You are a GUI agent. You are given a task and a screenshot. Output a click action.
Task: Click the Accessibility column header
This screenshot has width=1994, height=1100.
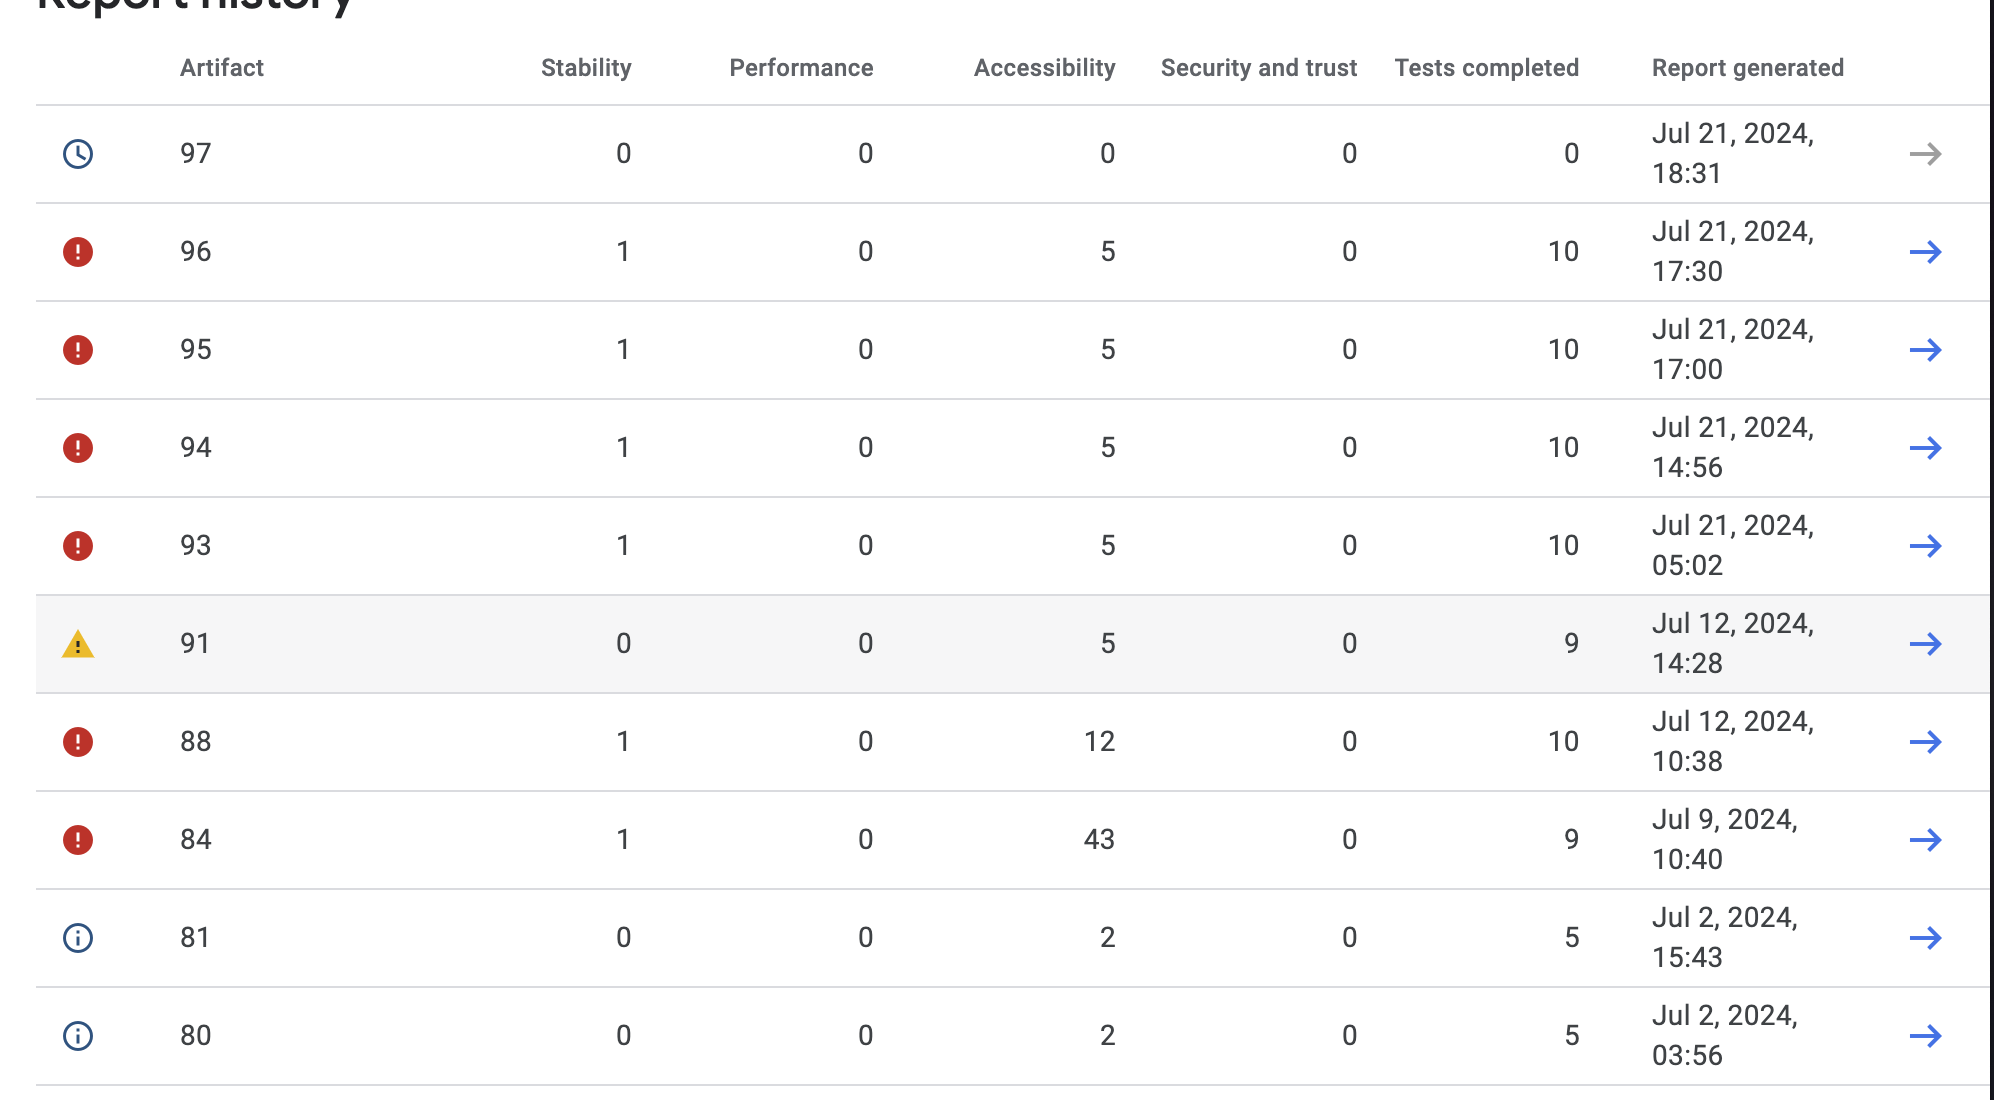pos(1044,68)
